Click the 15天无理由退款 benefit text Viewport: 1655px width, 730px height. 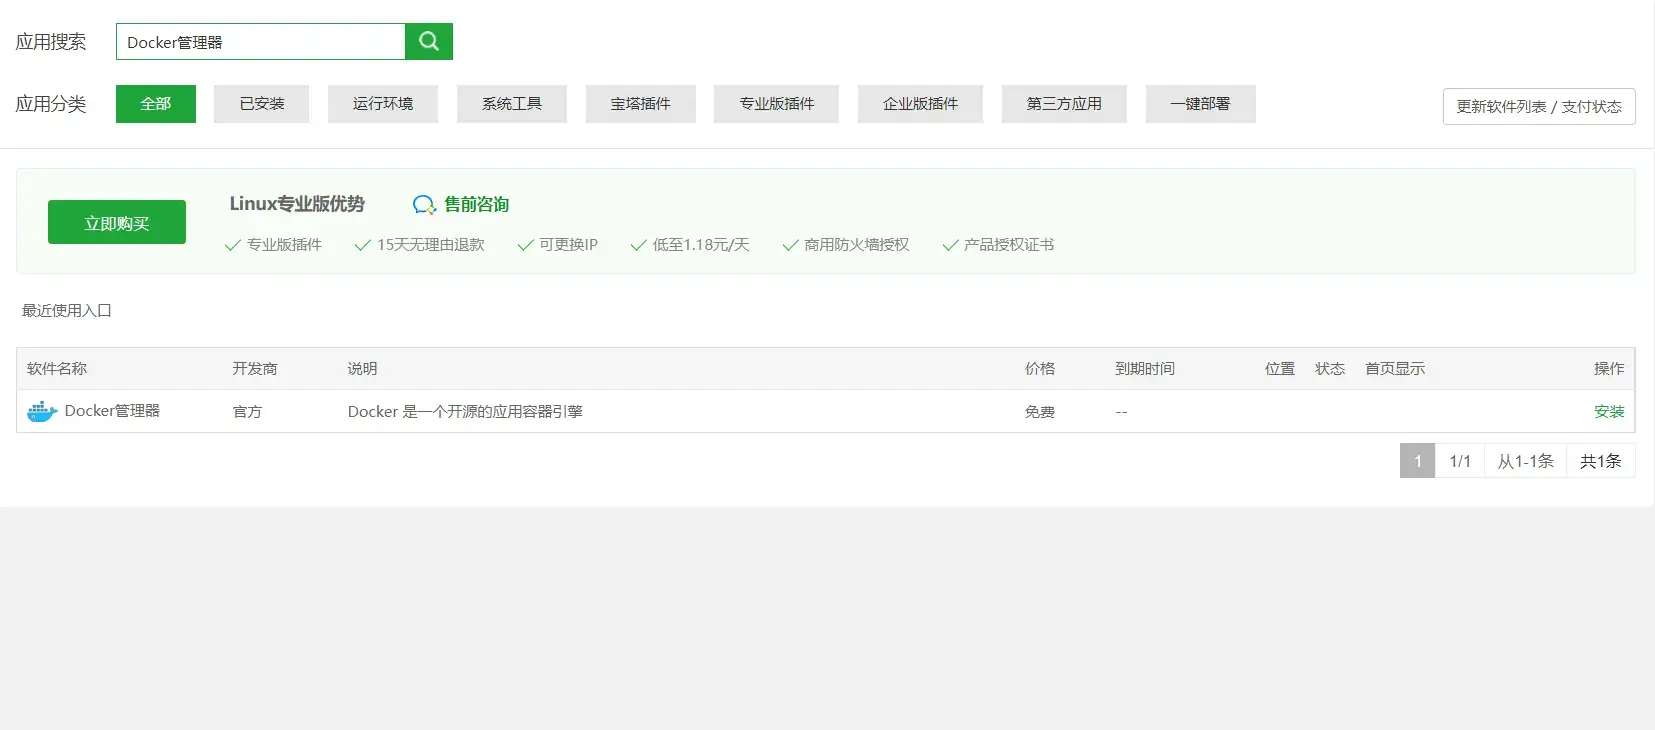[x=431, y=245]
